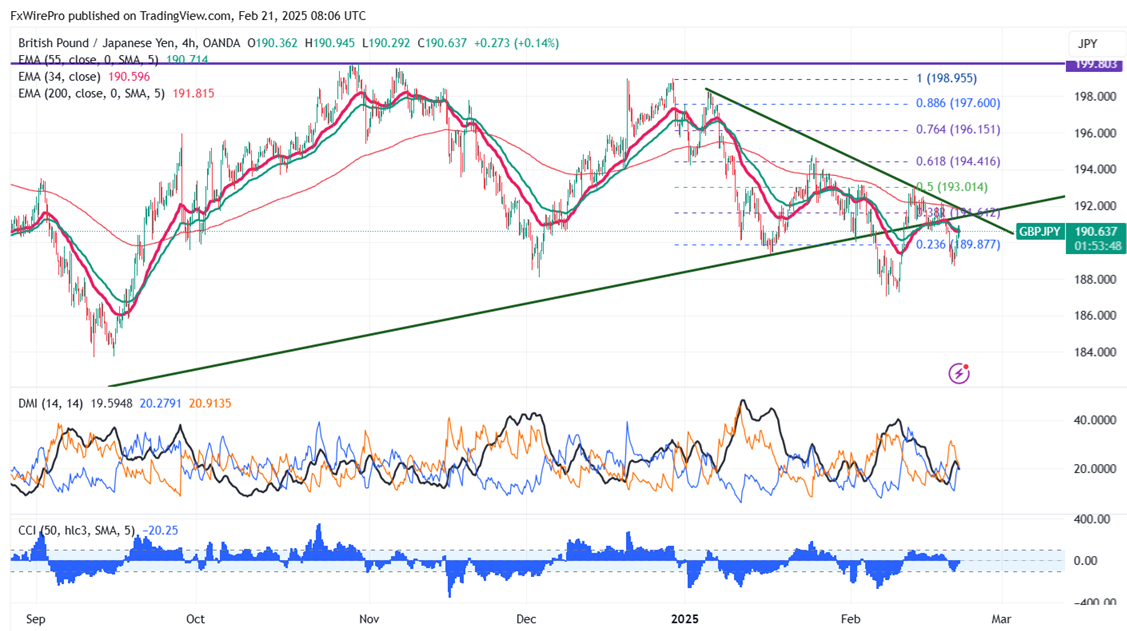Click the 194.000 price axis label

pos(1096,169)
